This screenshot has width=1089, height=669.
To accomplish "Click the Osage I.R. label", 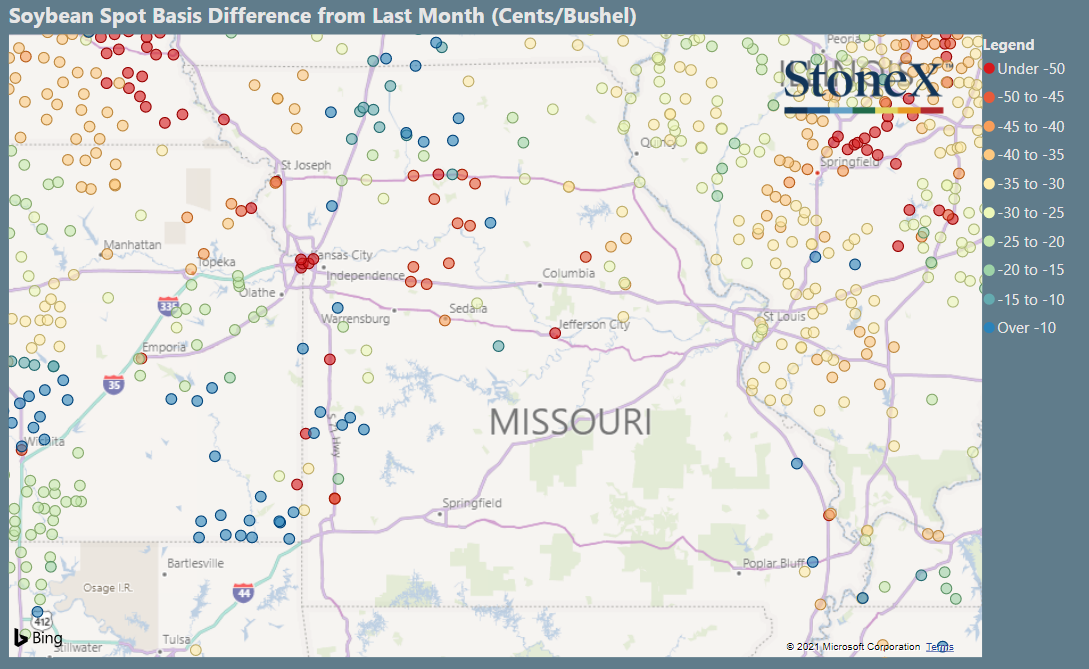I will tap(108, 588).
